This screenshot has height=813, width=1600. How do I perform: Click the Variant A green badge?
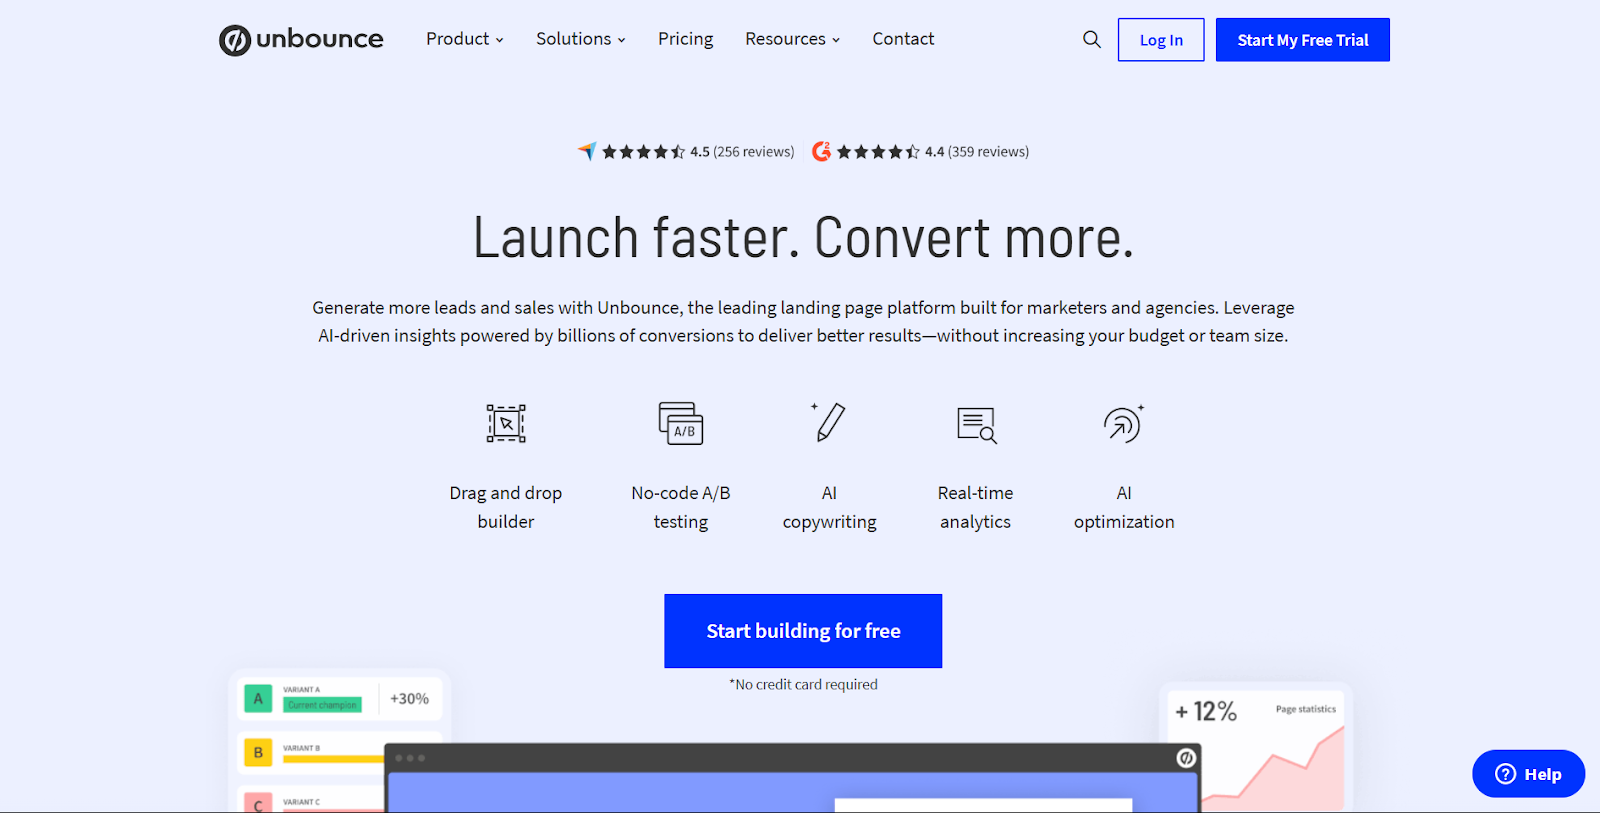pyautogui.click(x=258, y=699)
